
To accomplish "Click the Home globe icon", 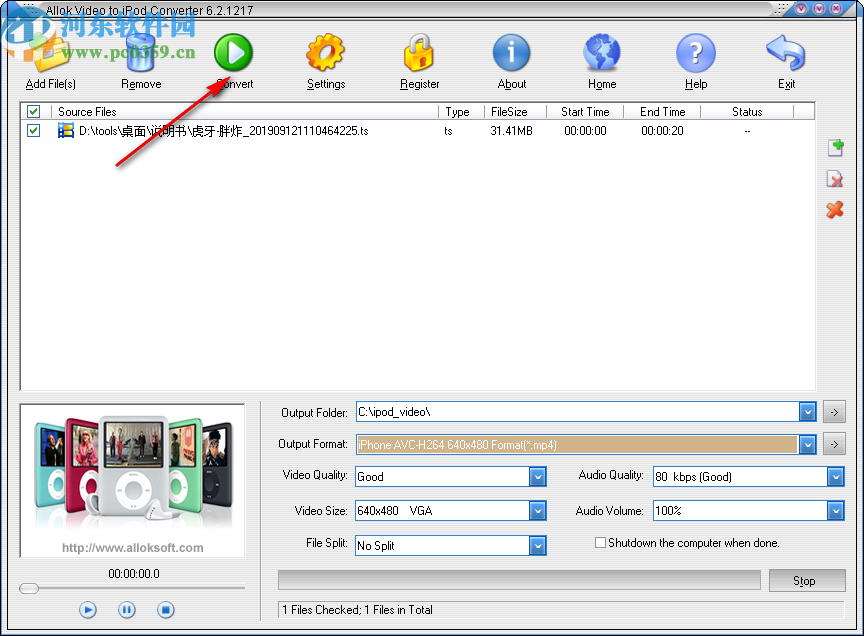I will (x=601, y=50).
